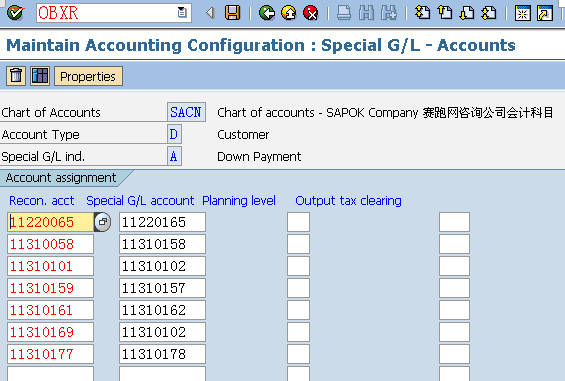
Task: Click the table layout icon beside Properties
Action: point(40,76)
